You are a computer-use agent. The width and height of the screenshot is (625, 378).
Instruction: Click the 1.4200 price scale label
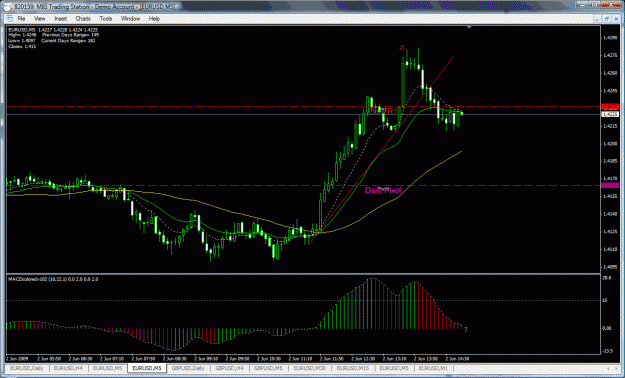click(x=610, y=144)
